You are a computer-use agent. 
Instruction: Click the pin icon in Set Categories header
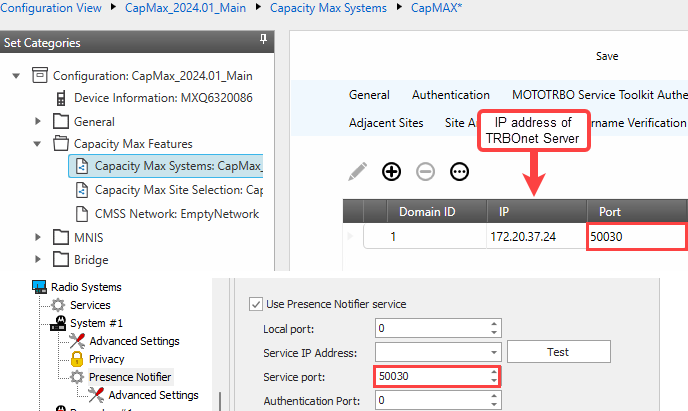[x=263, y=40]
